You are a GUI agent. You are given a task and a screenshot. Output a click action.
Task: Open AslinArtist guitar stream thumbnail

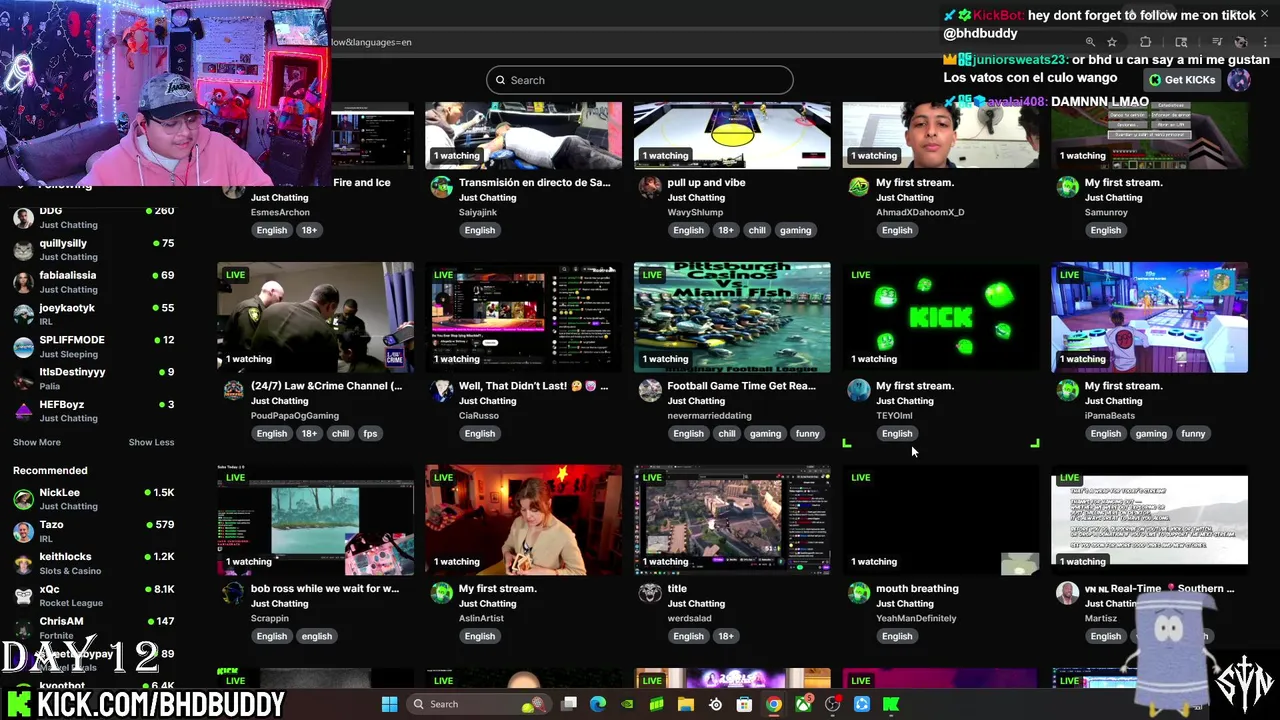(x=523, y=520)
